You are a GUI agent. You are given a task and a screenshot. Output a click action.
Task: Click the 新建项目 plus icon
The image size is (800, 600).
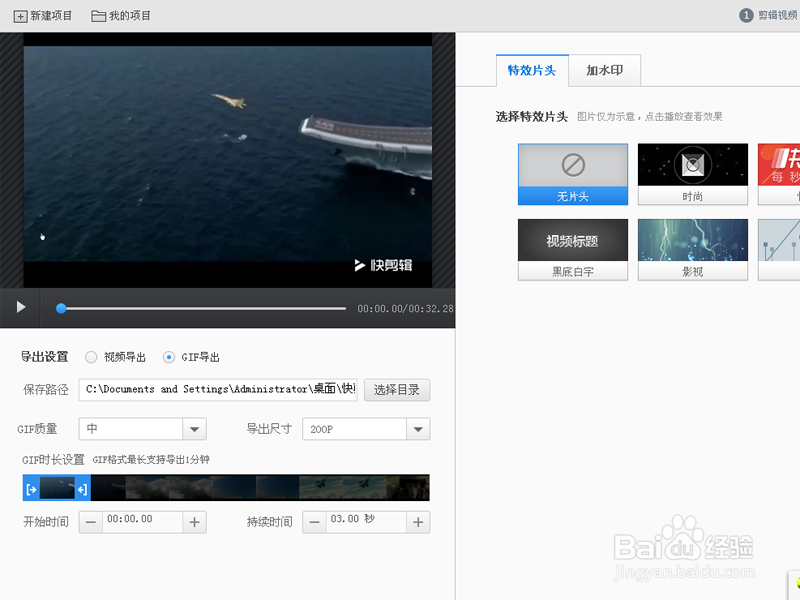click(x=20, y=16)
